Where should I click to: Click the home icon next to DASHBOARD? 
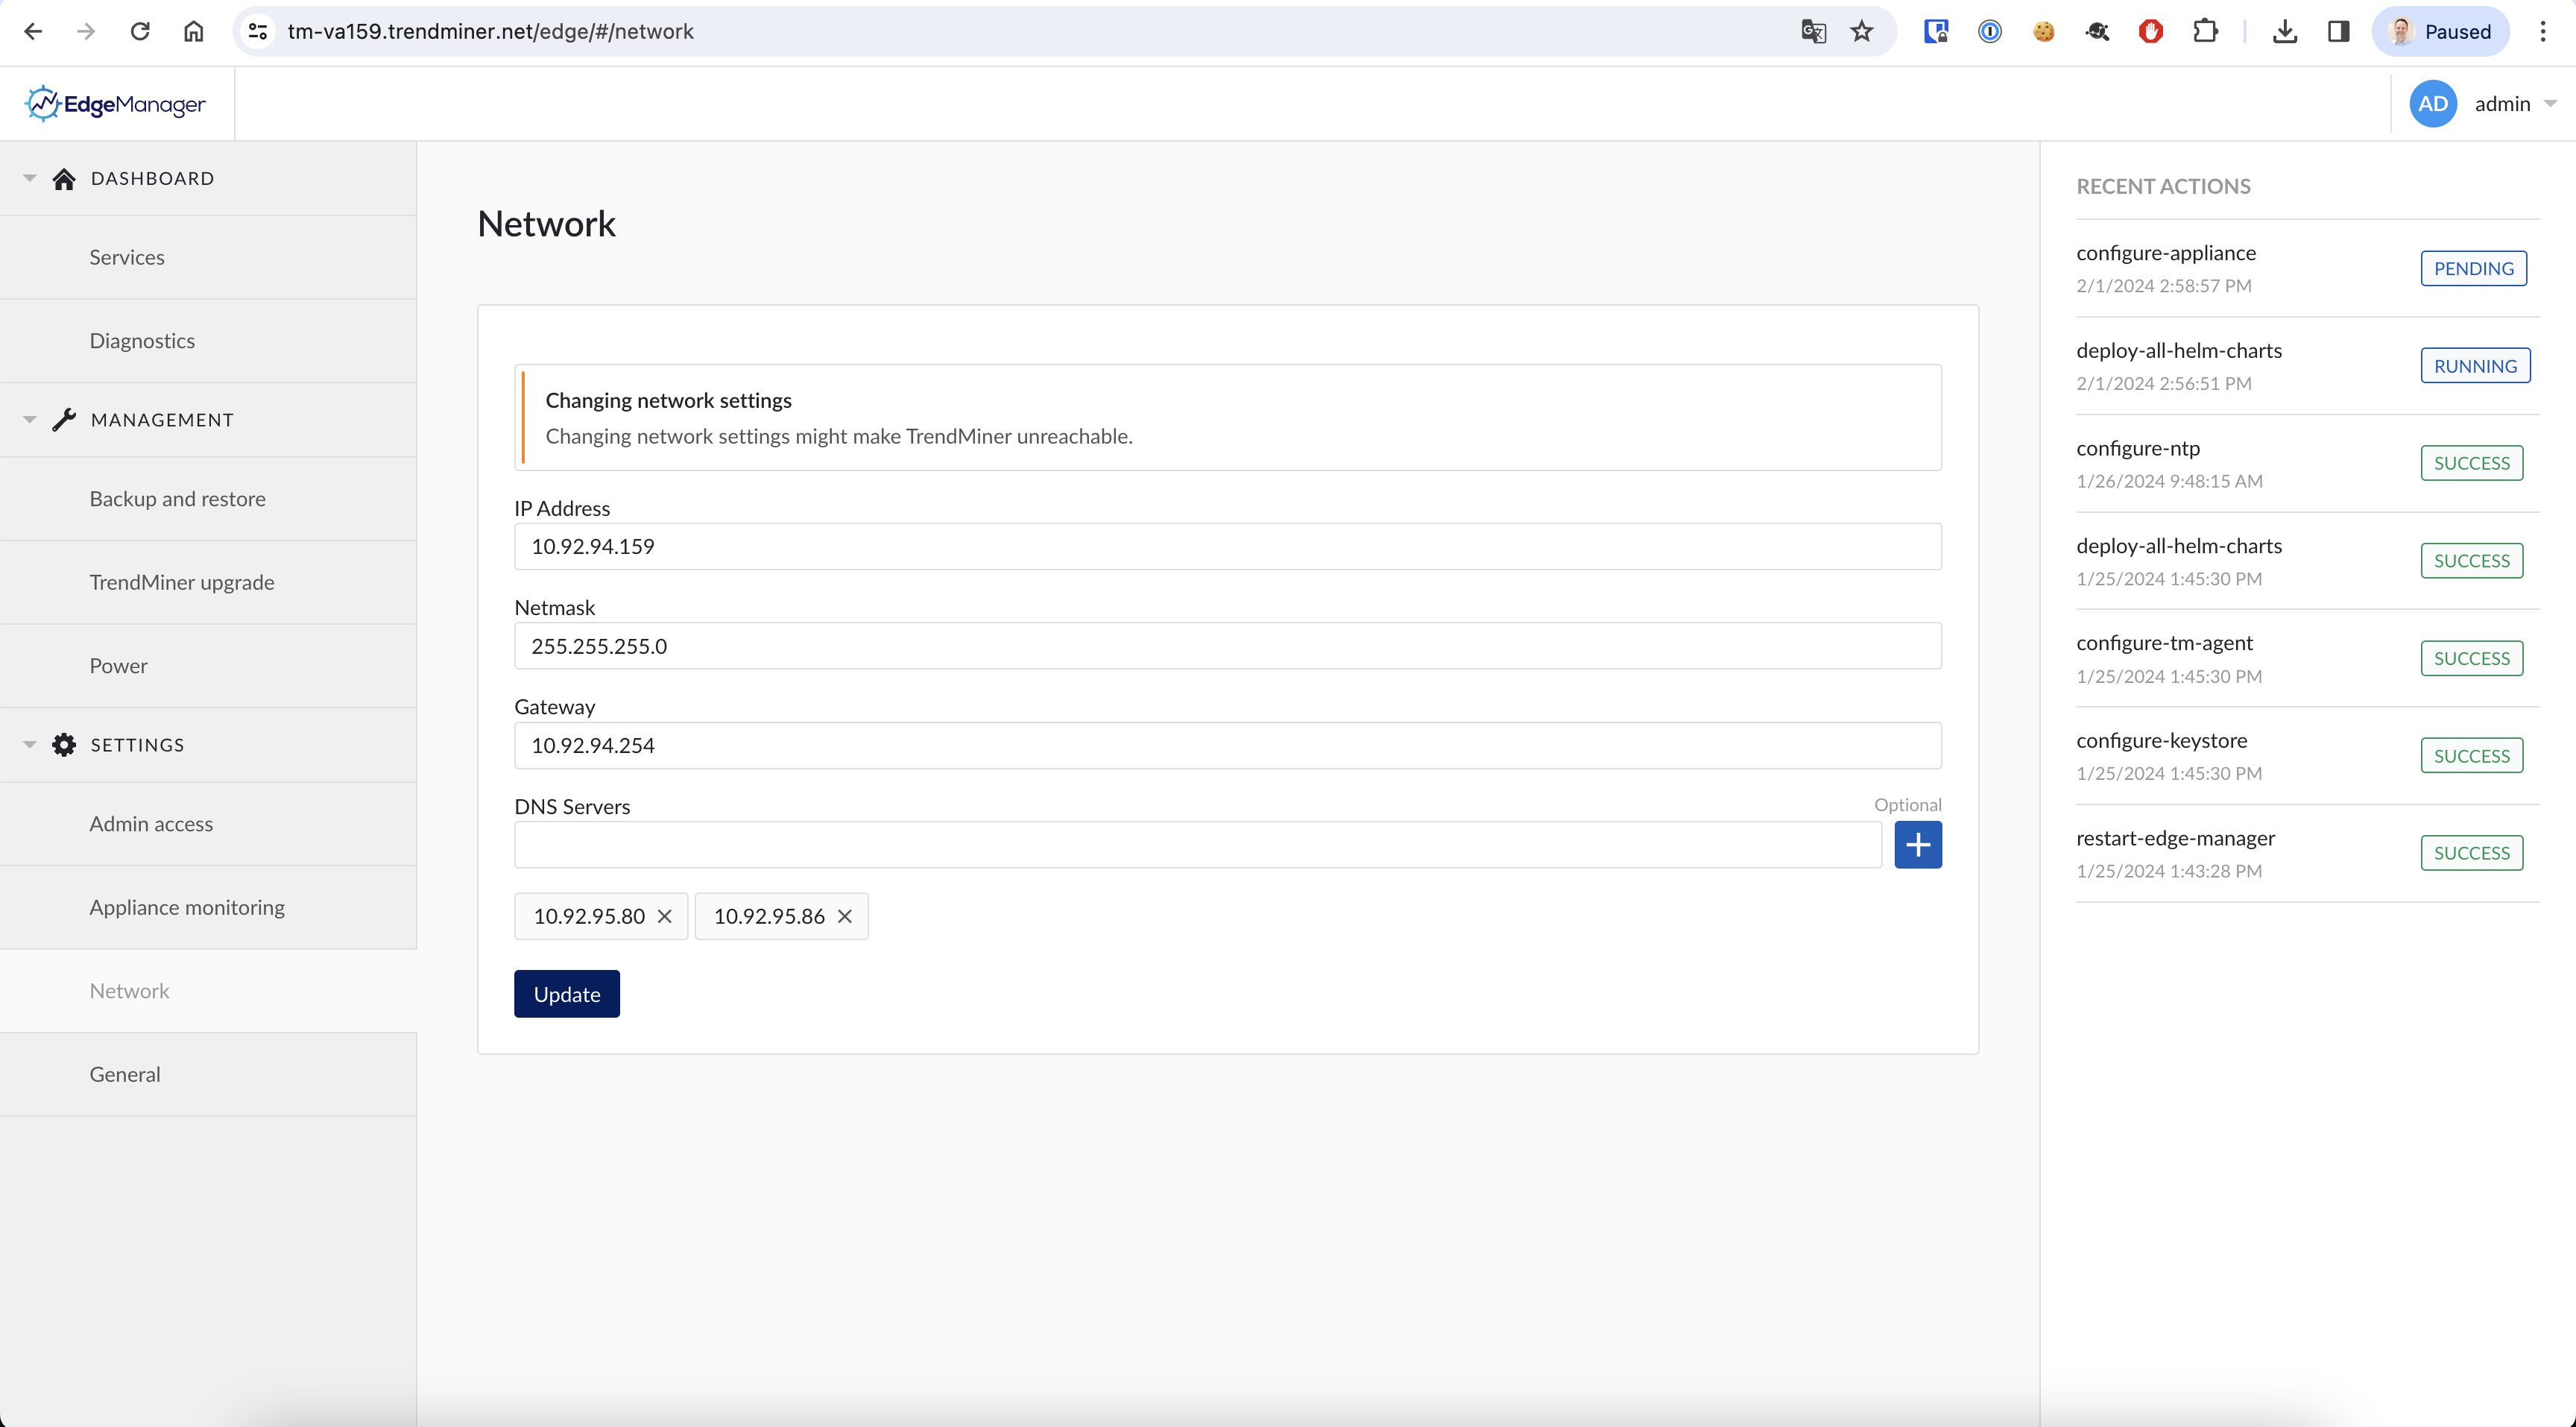pos(64,178)
